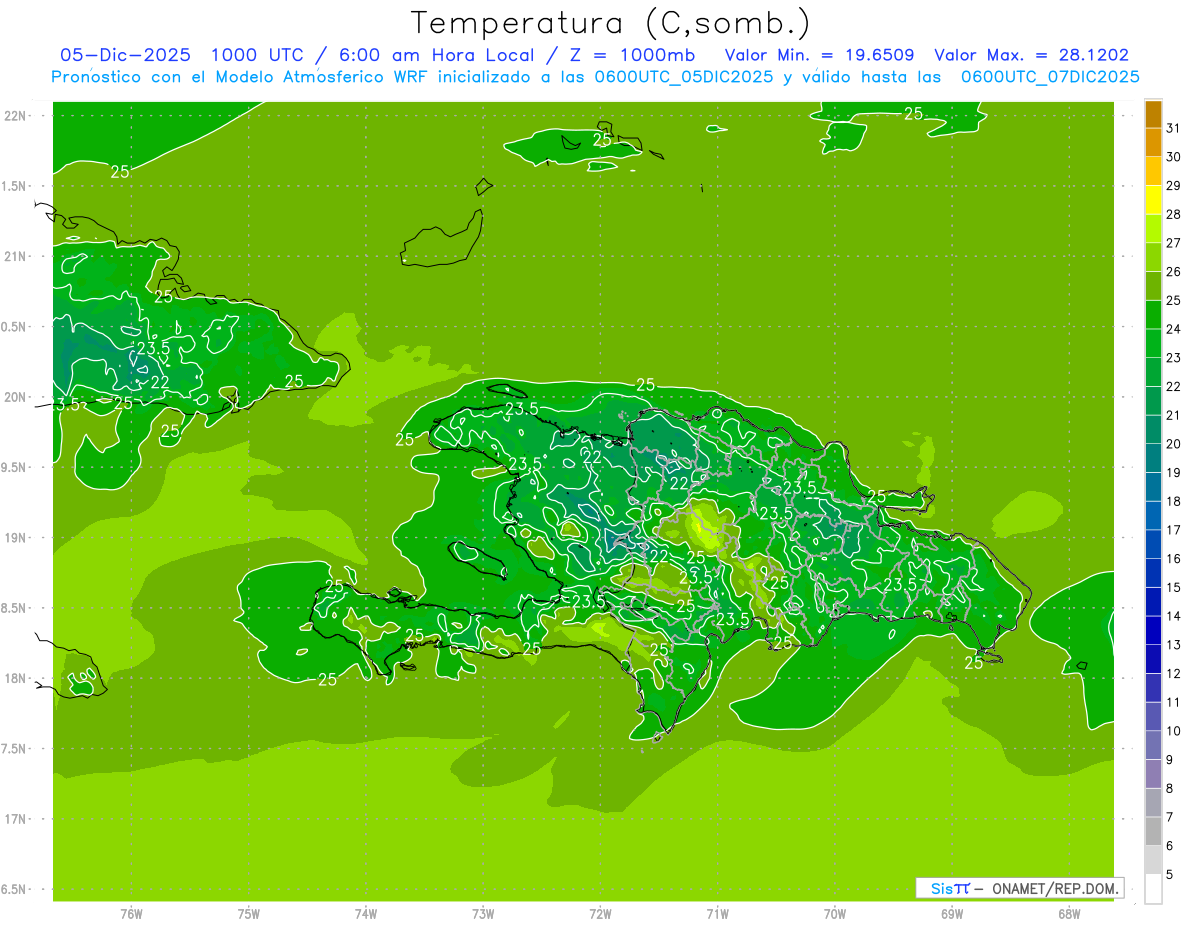
Task: Click the '70W' longitude axis label
Action: [835, 913]
